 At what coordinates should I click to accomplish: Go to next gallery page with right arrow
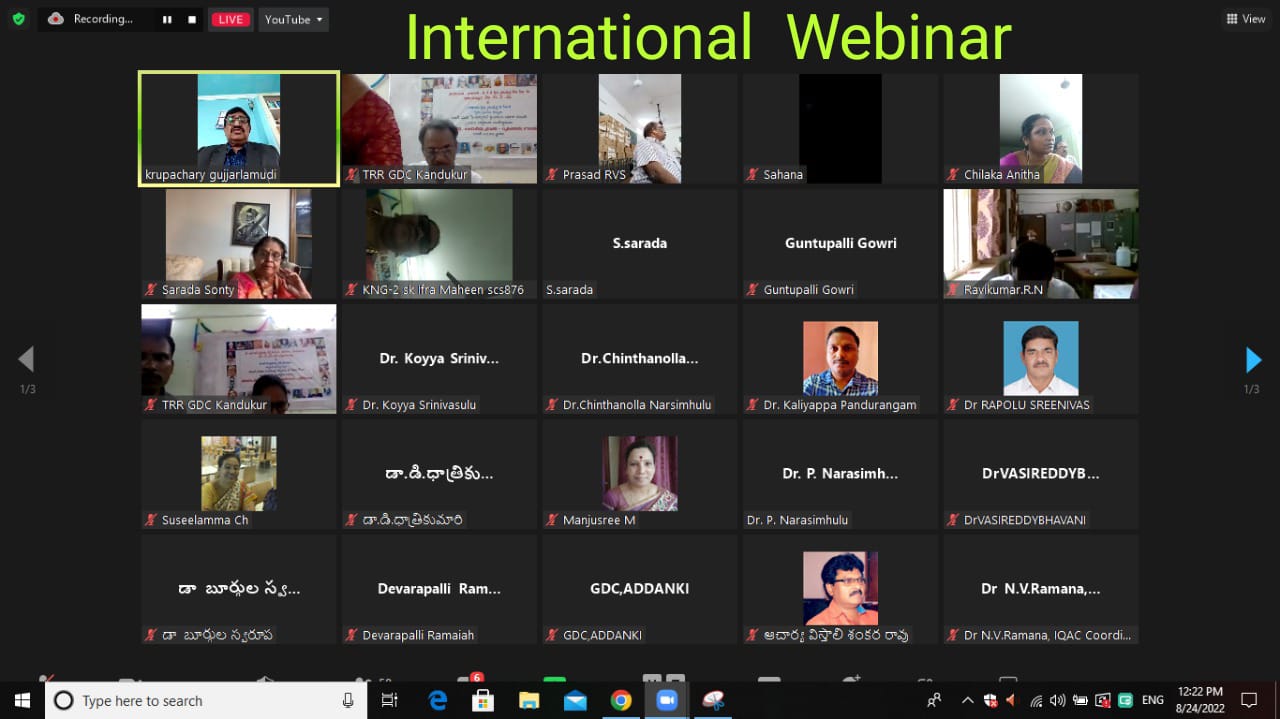coord(1253,360)
